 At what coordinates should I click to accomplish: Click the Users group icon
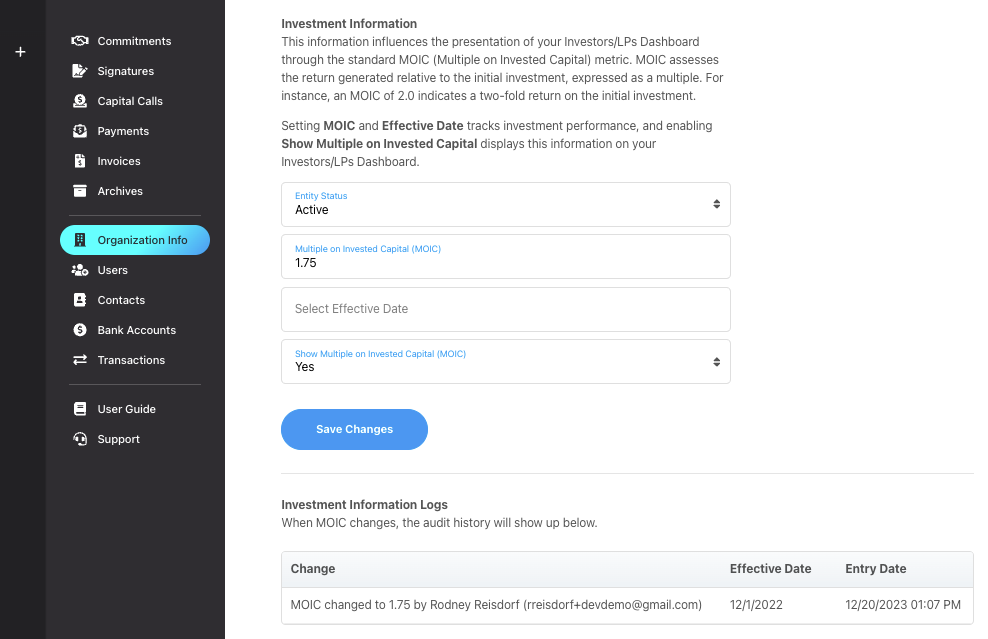click(x=80, y=270)
